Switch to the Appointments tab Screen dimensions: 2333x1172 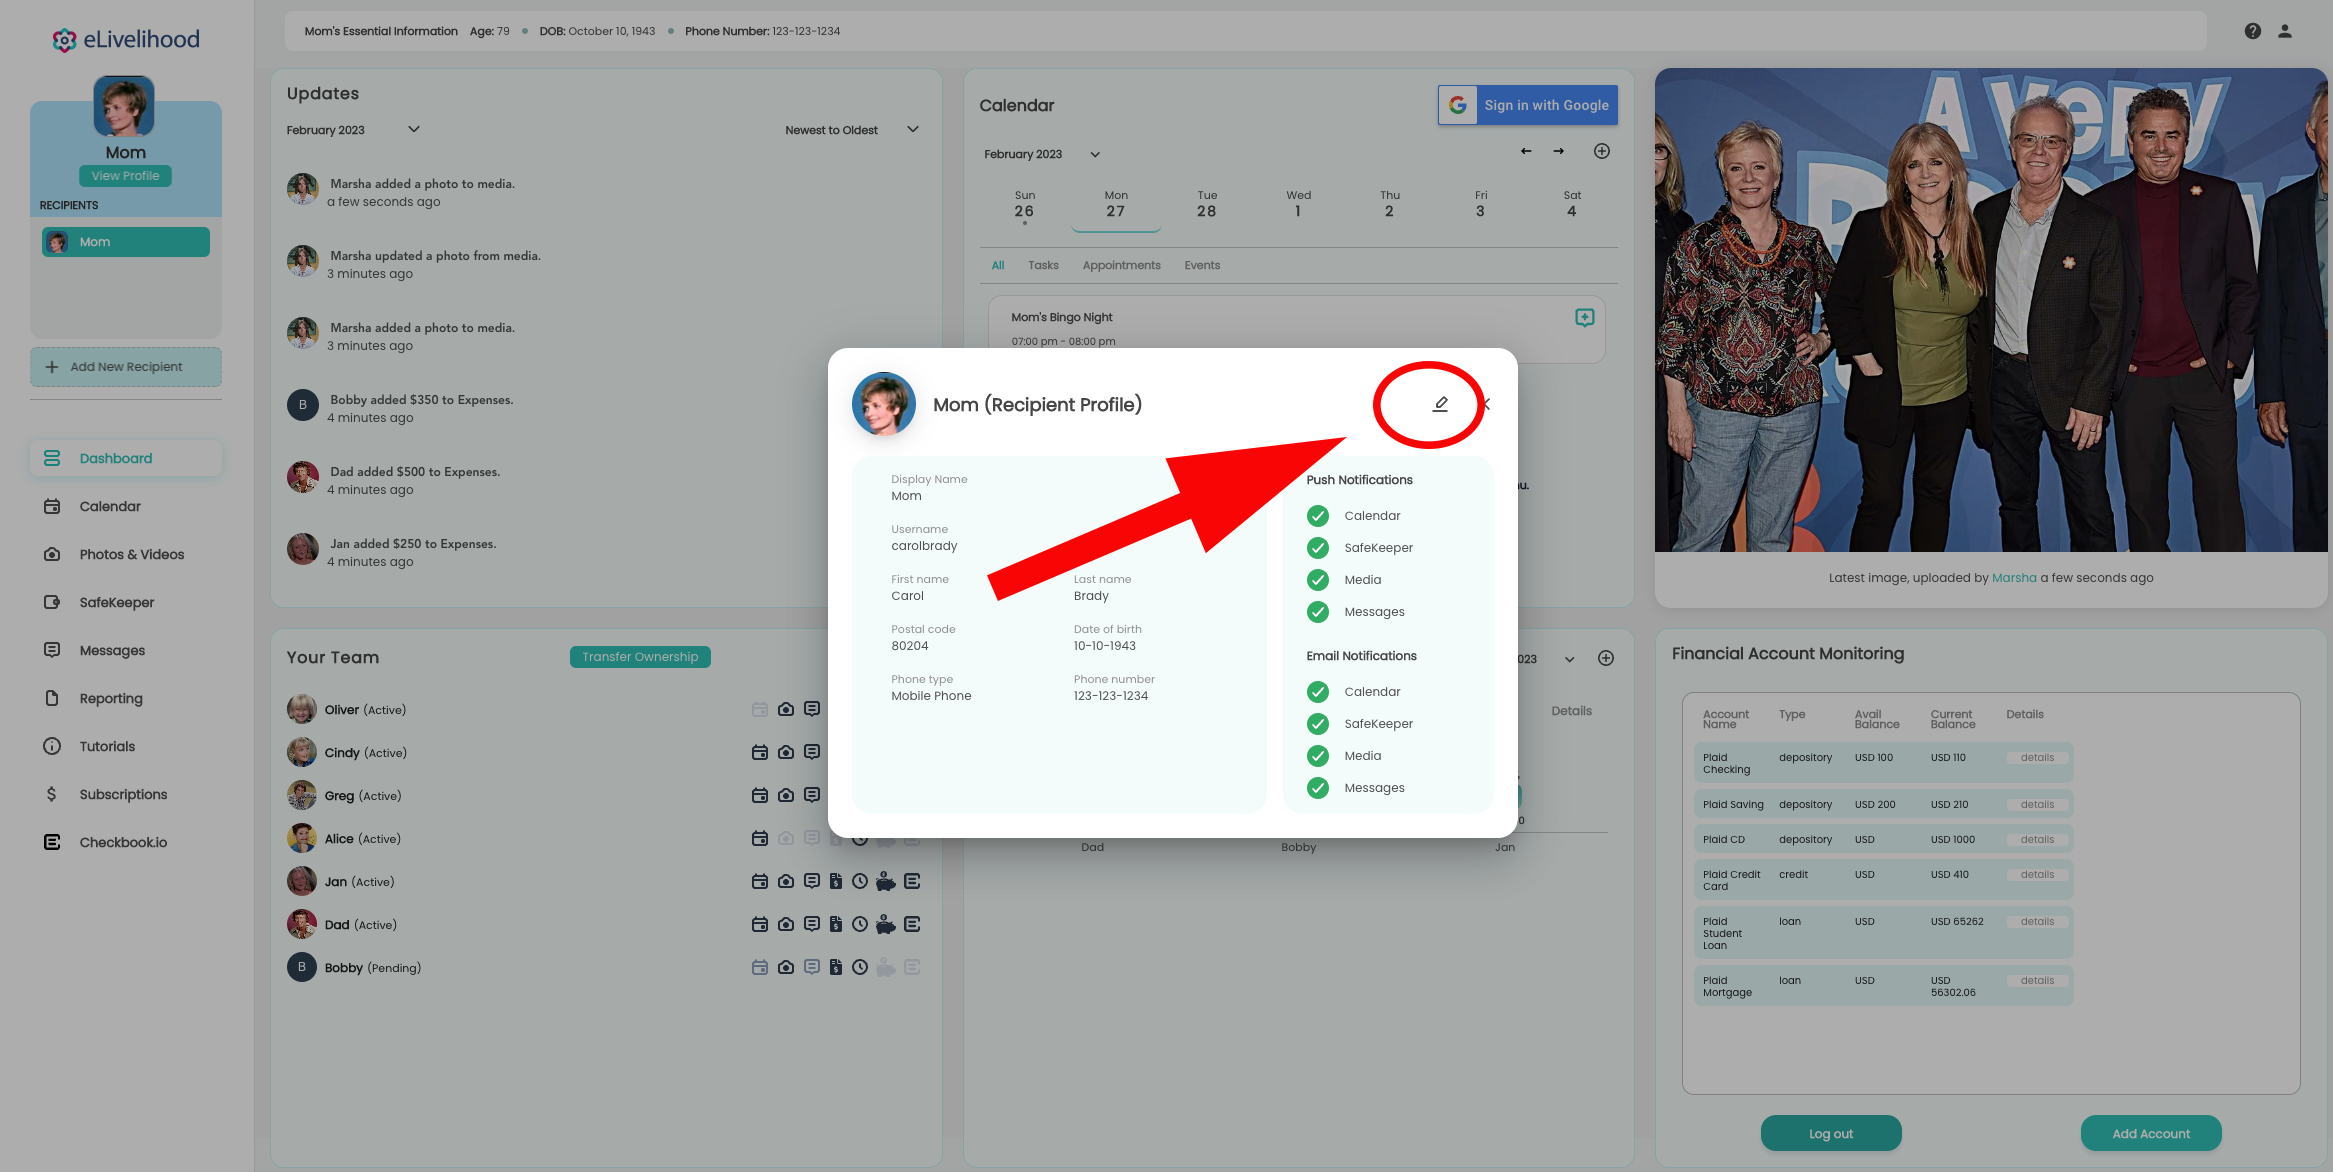[1121, 265]
